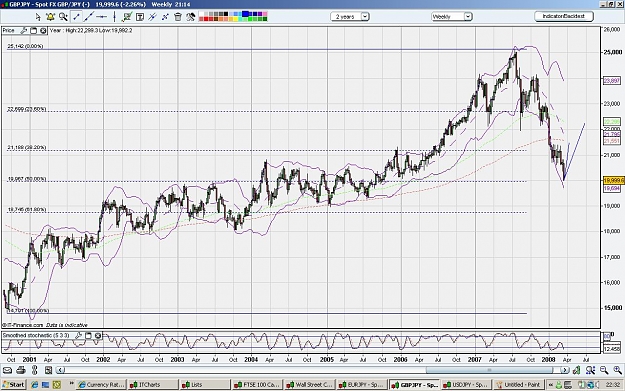Image resolution: width=625 pixels, height=391 pixels.
Task: Click the zoom with arrows icon
Action: 590,370
